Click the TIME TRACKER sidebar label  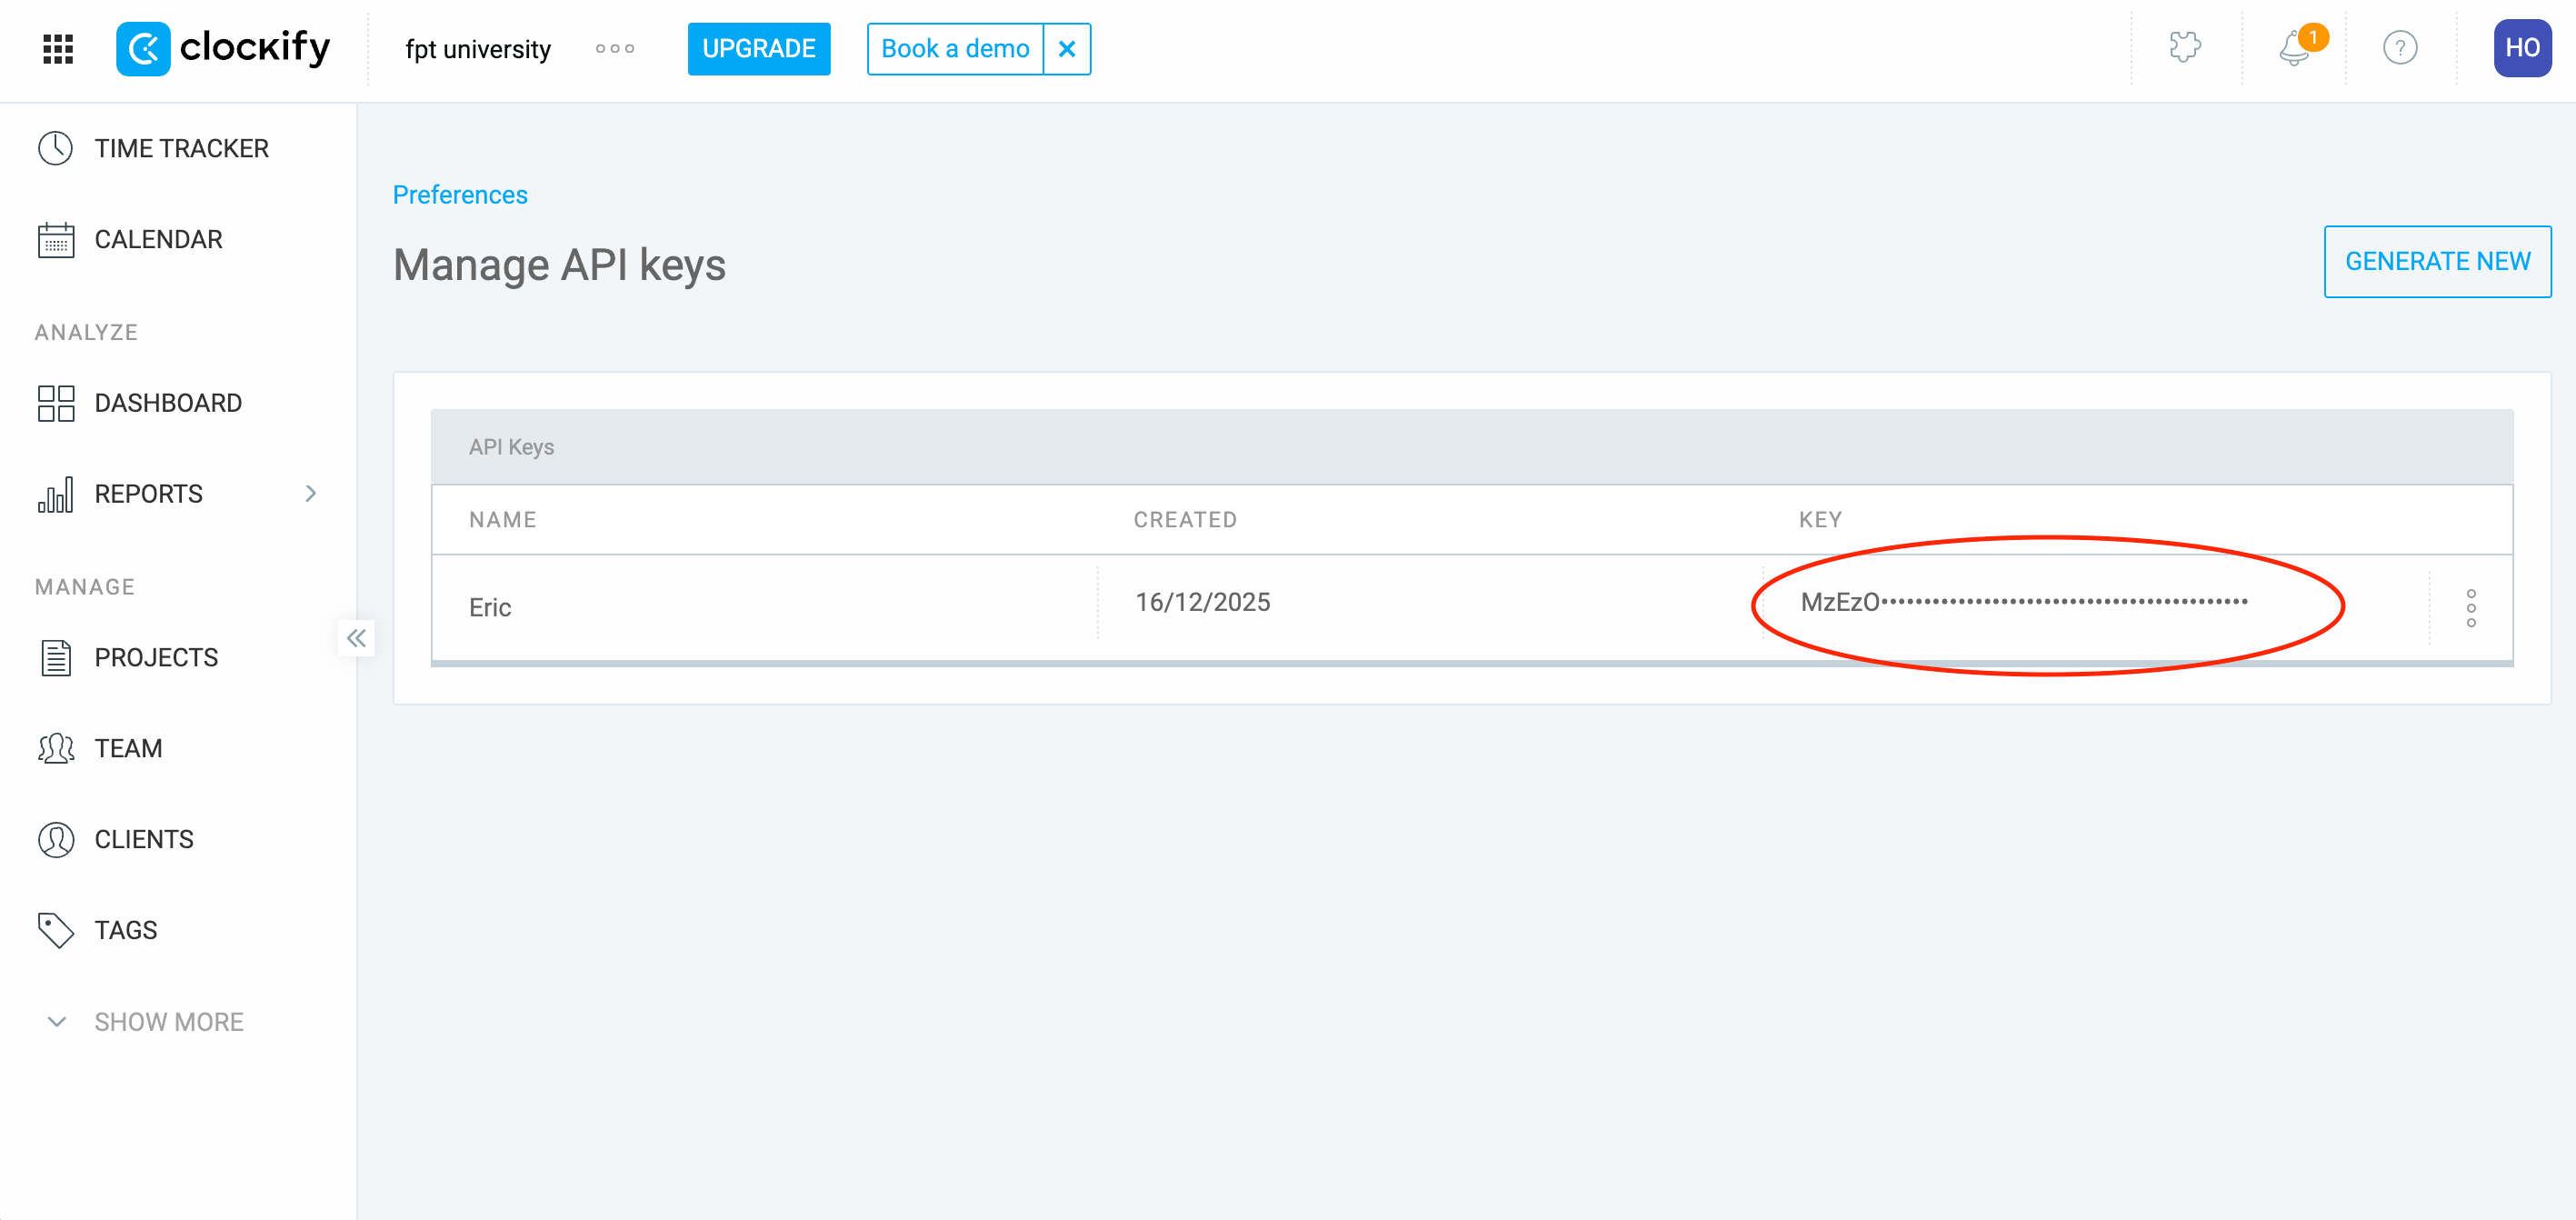pyautogui.click(x=182, y=148)
